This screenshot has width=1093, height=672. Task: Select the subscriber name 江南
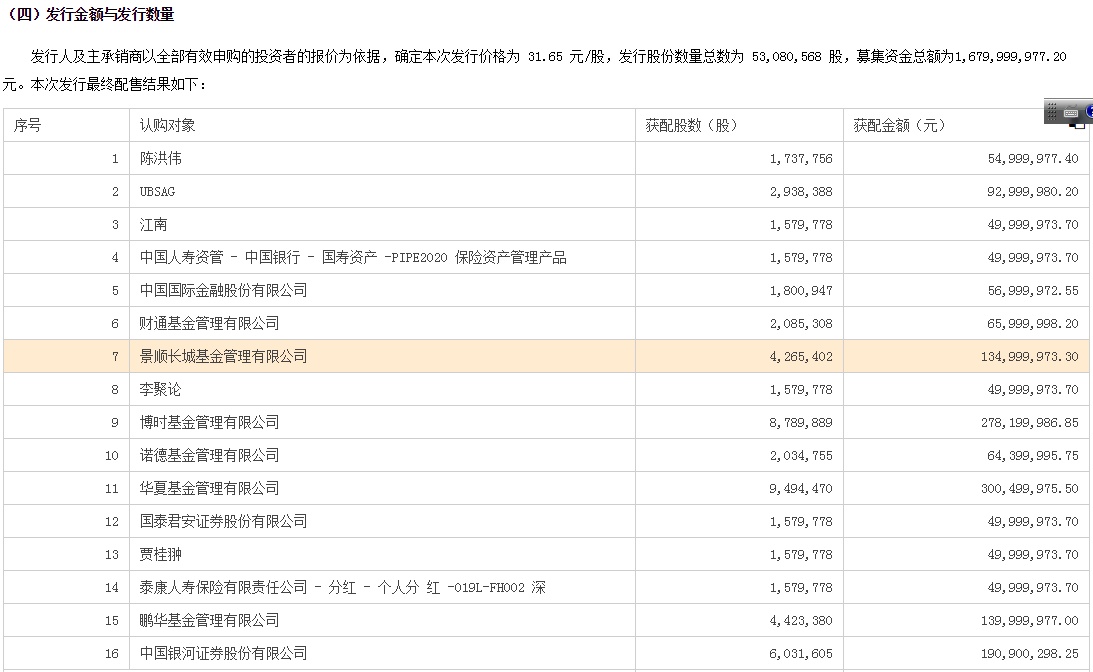click(153, 224)
